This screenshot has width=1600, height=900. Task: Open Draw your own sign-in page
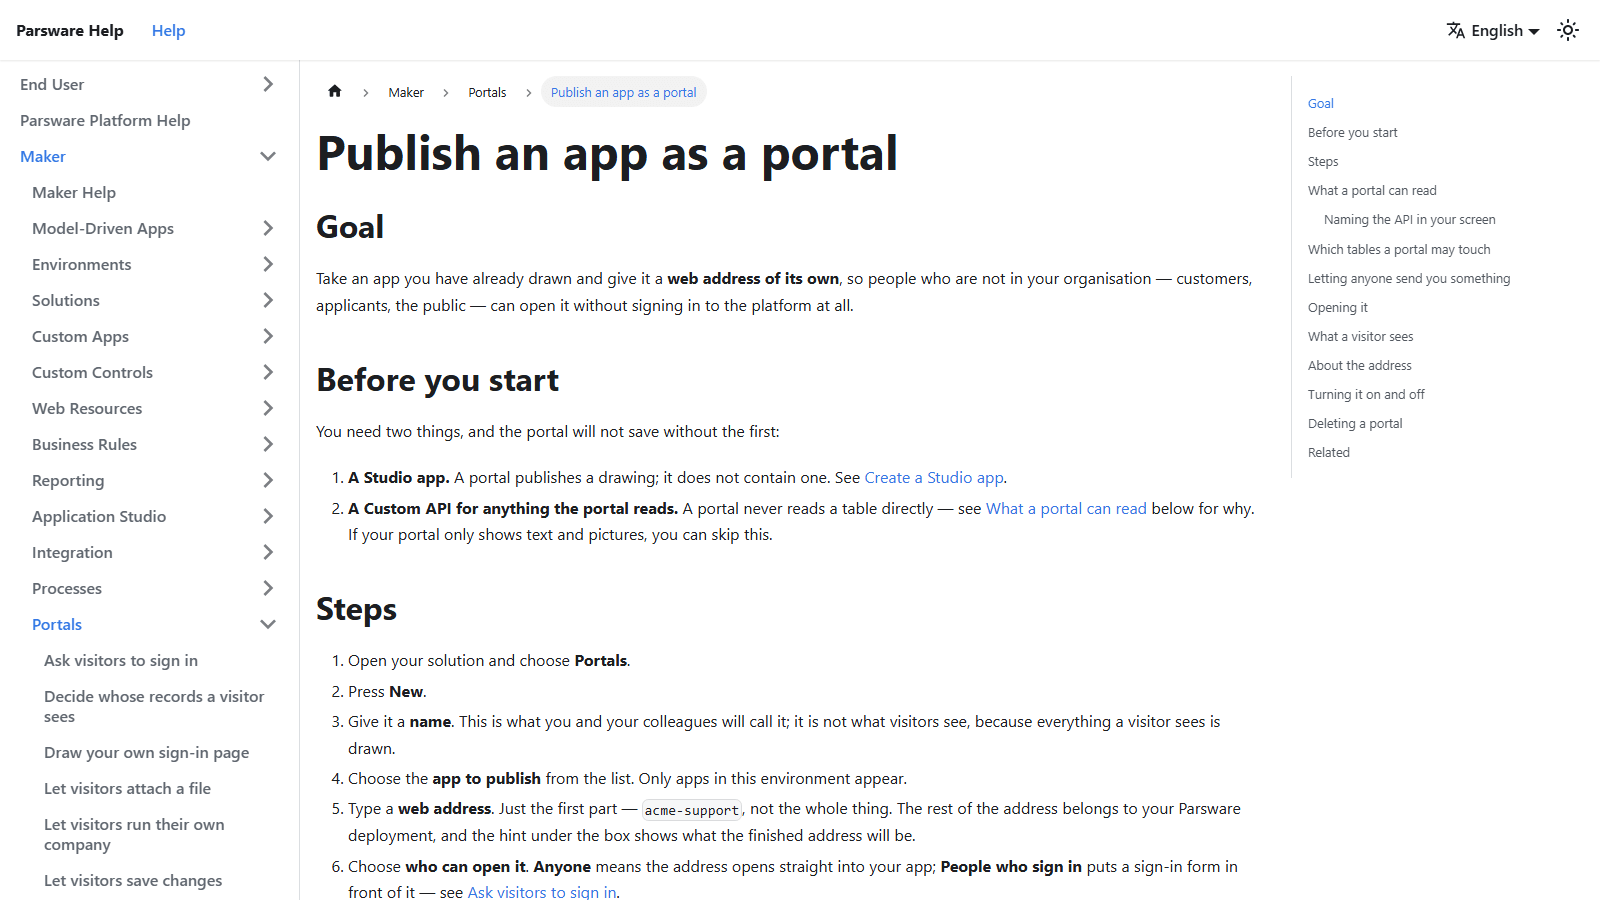(x=147, y=752)
